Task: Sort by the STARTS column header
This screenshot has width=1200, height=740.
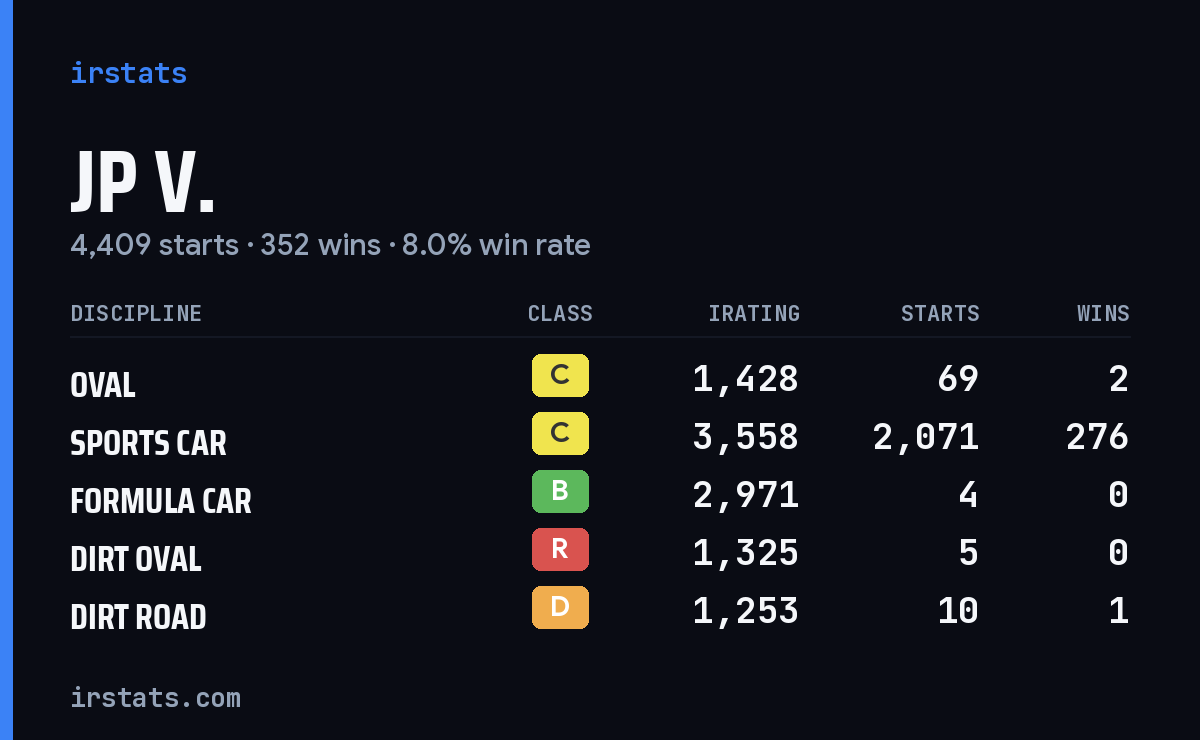Action: [x=940, y=314]
